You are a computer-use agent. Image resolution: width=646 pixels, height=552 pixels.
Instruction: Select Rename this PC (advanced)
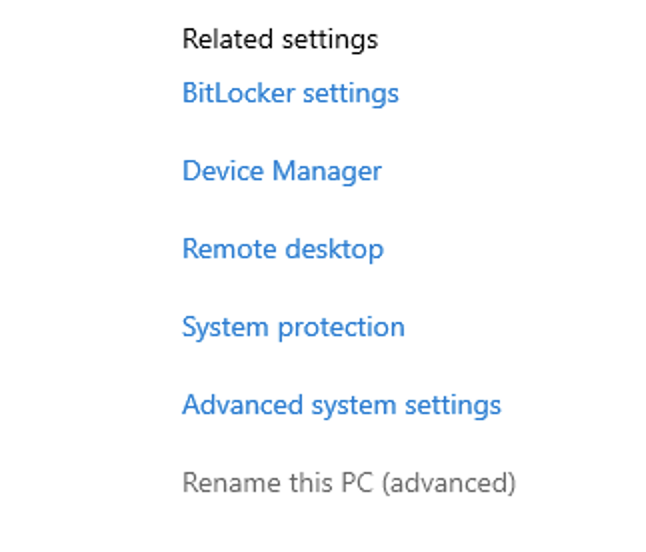(x=349, y=483)
